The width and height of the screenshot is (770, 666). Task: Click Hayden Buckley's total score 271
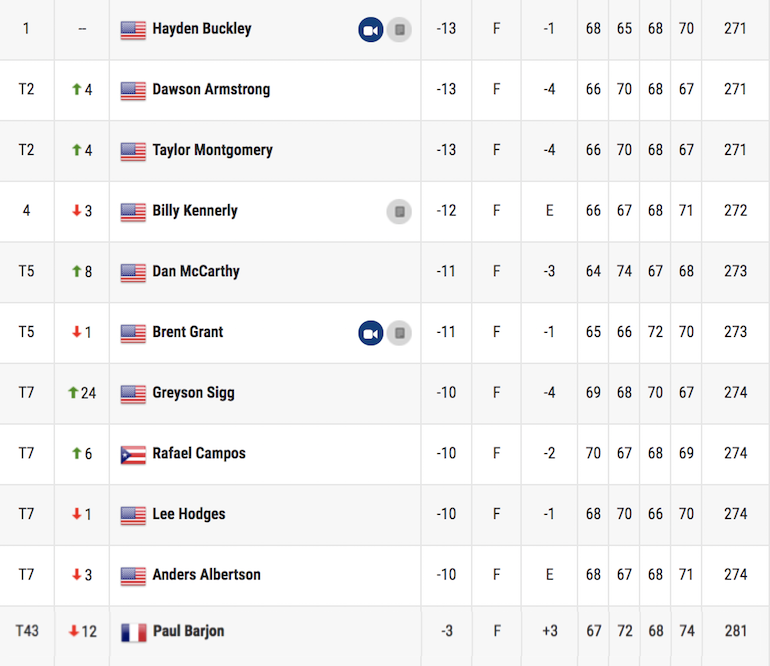pos(735,28)
